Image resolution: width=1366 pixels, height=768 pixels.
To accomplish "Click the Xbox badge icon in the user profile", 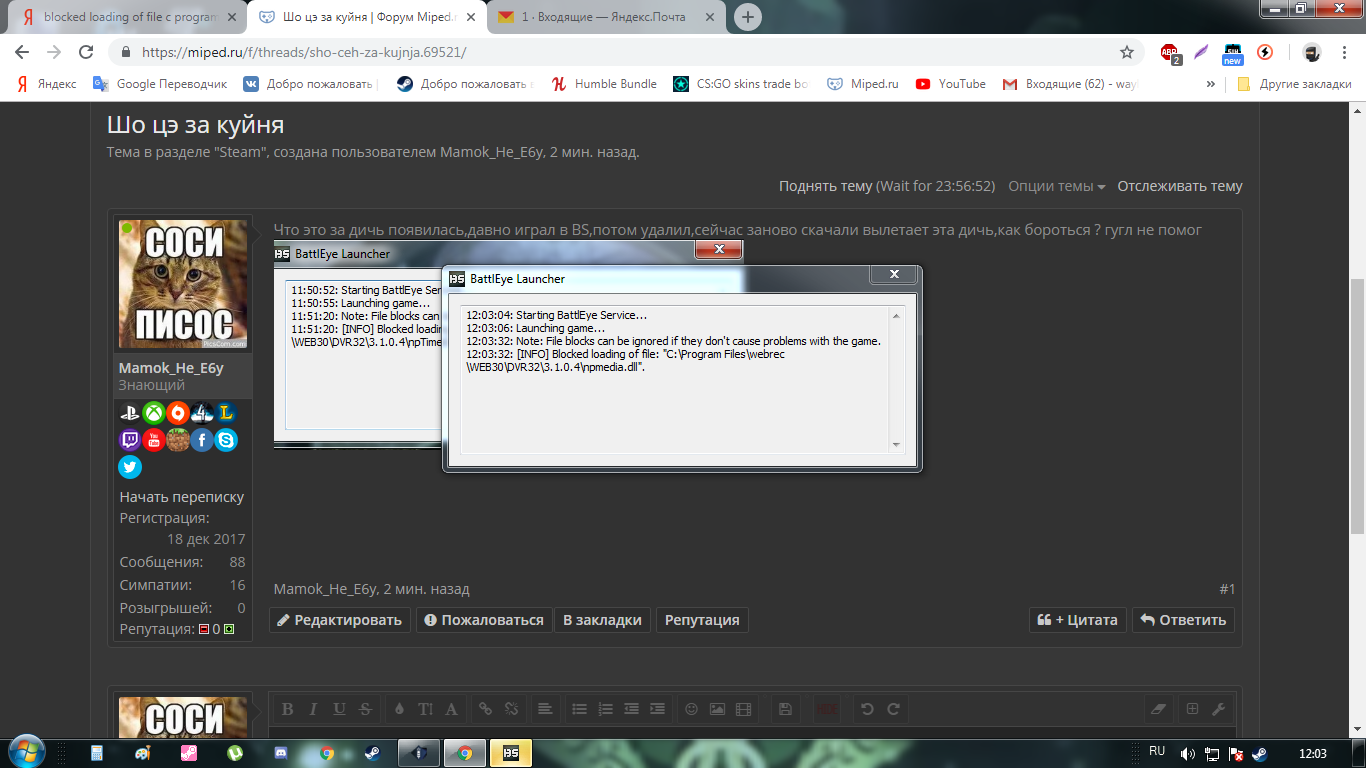I will click(154, 412).
